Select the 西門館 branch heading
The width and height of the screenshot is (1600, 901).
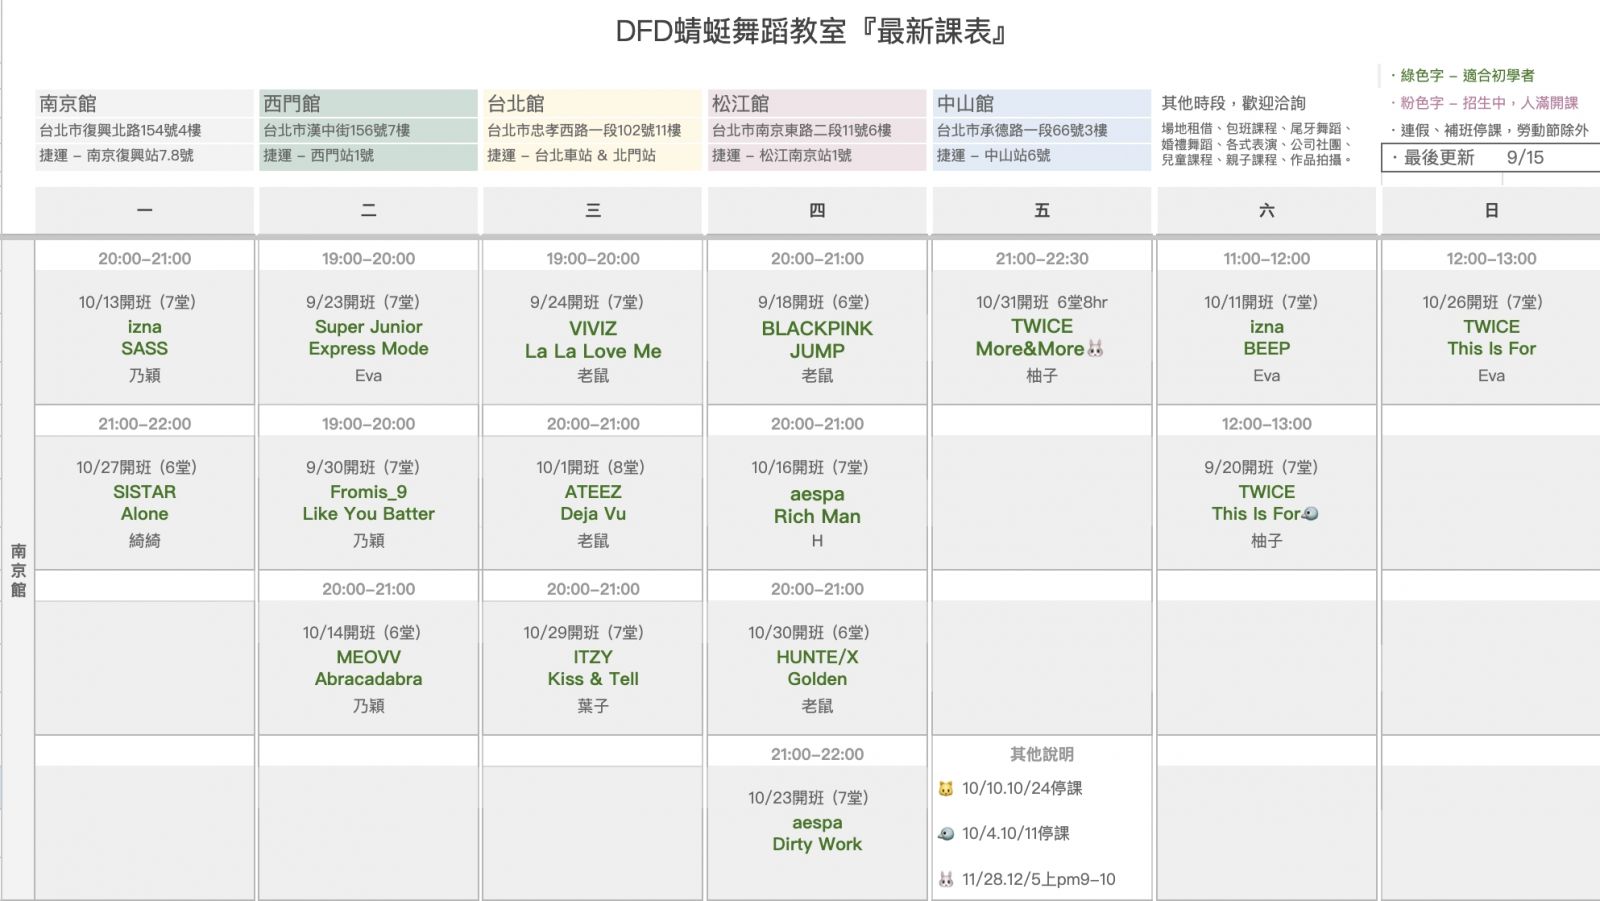tap(292, 104)
